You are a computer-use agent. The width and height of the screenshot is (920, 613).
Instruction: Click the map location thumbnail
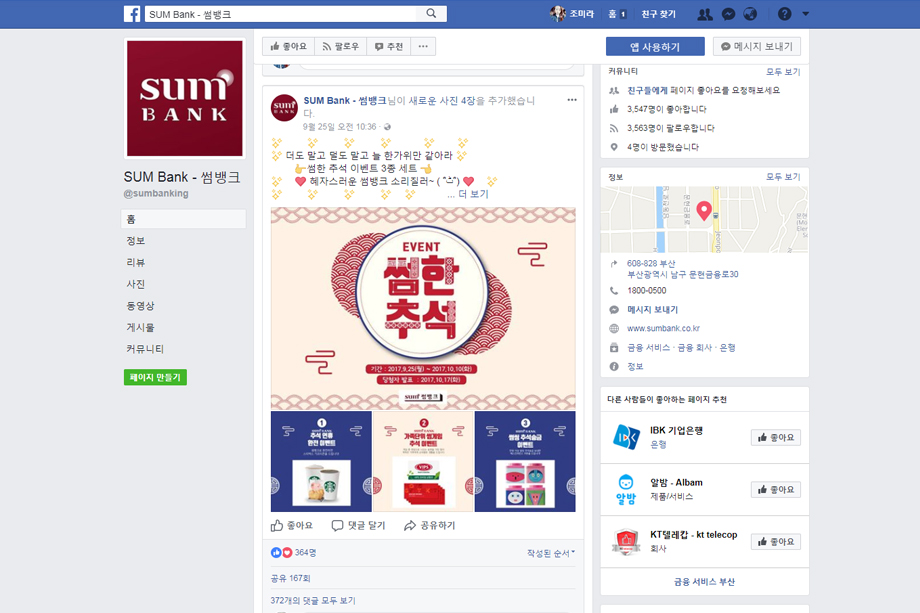(704, 219)
